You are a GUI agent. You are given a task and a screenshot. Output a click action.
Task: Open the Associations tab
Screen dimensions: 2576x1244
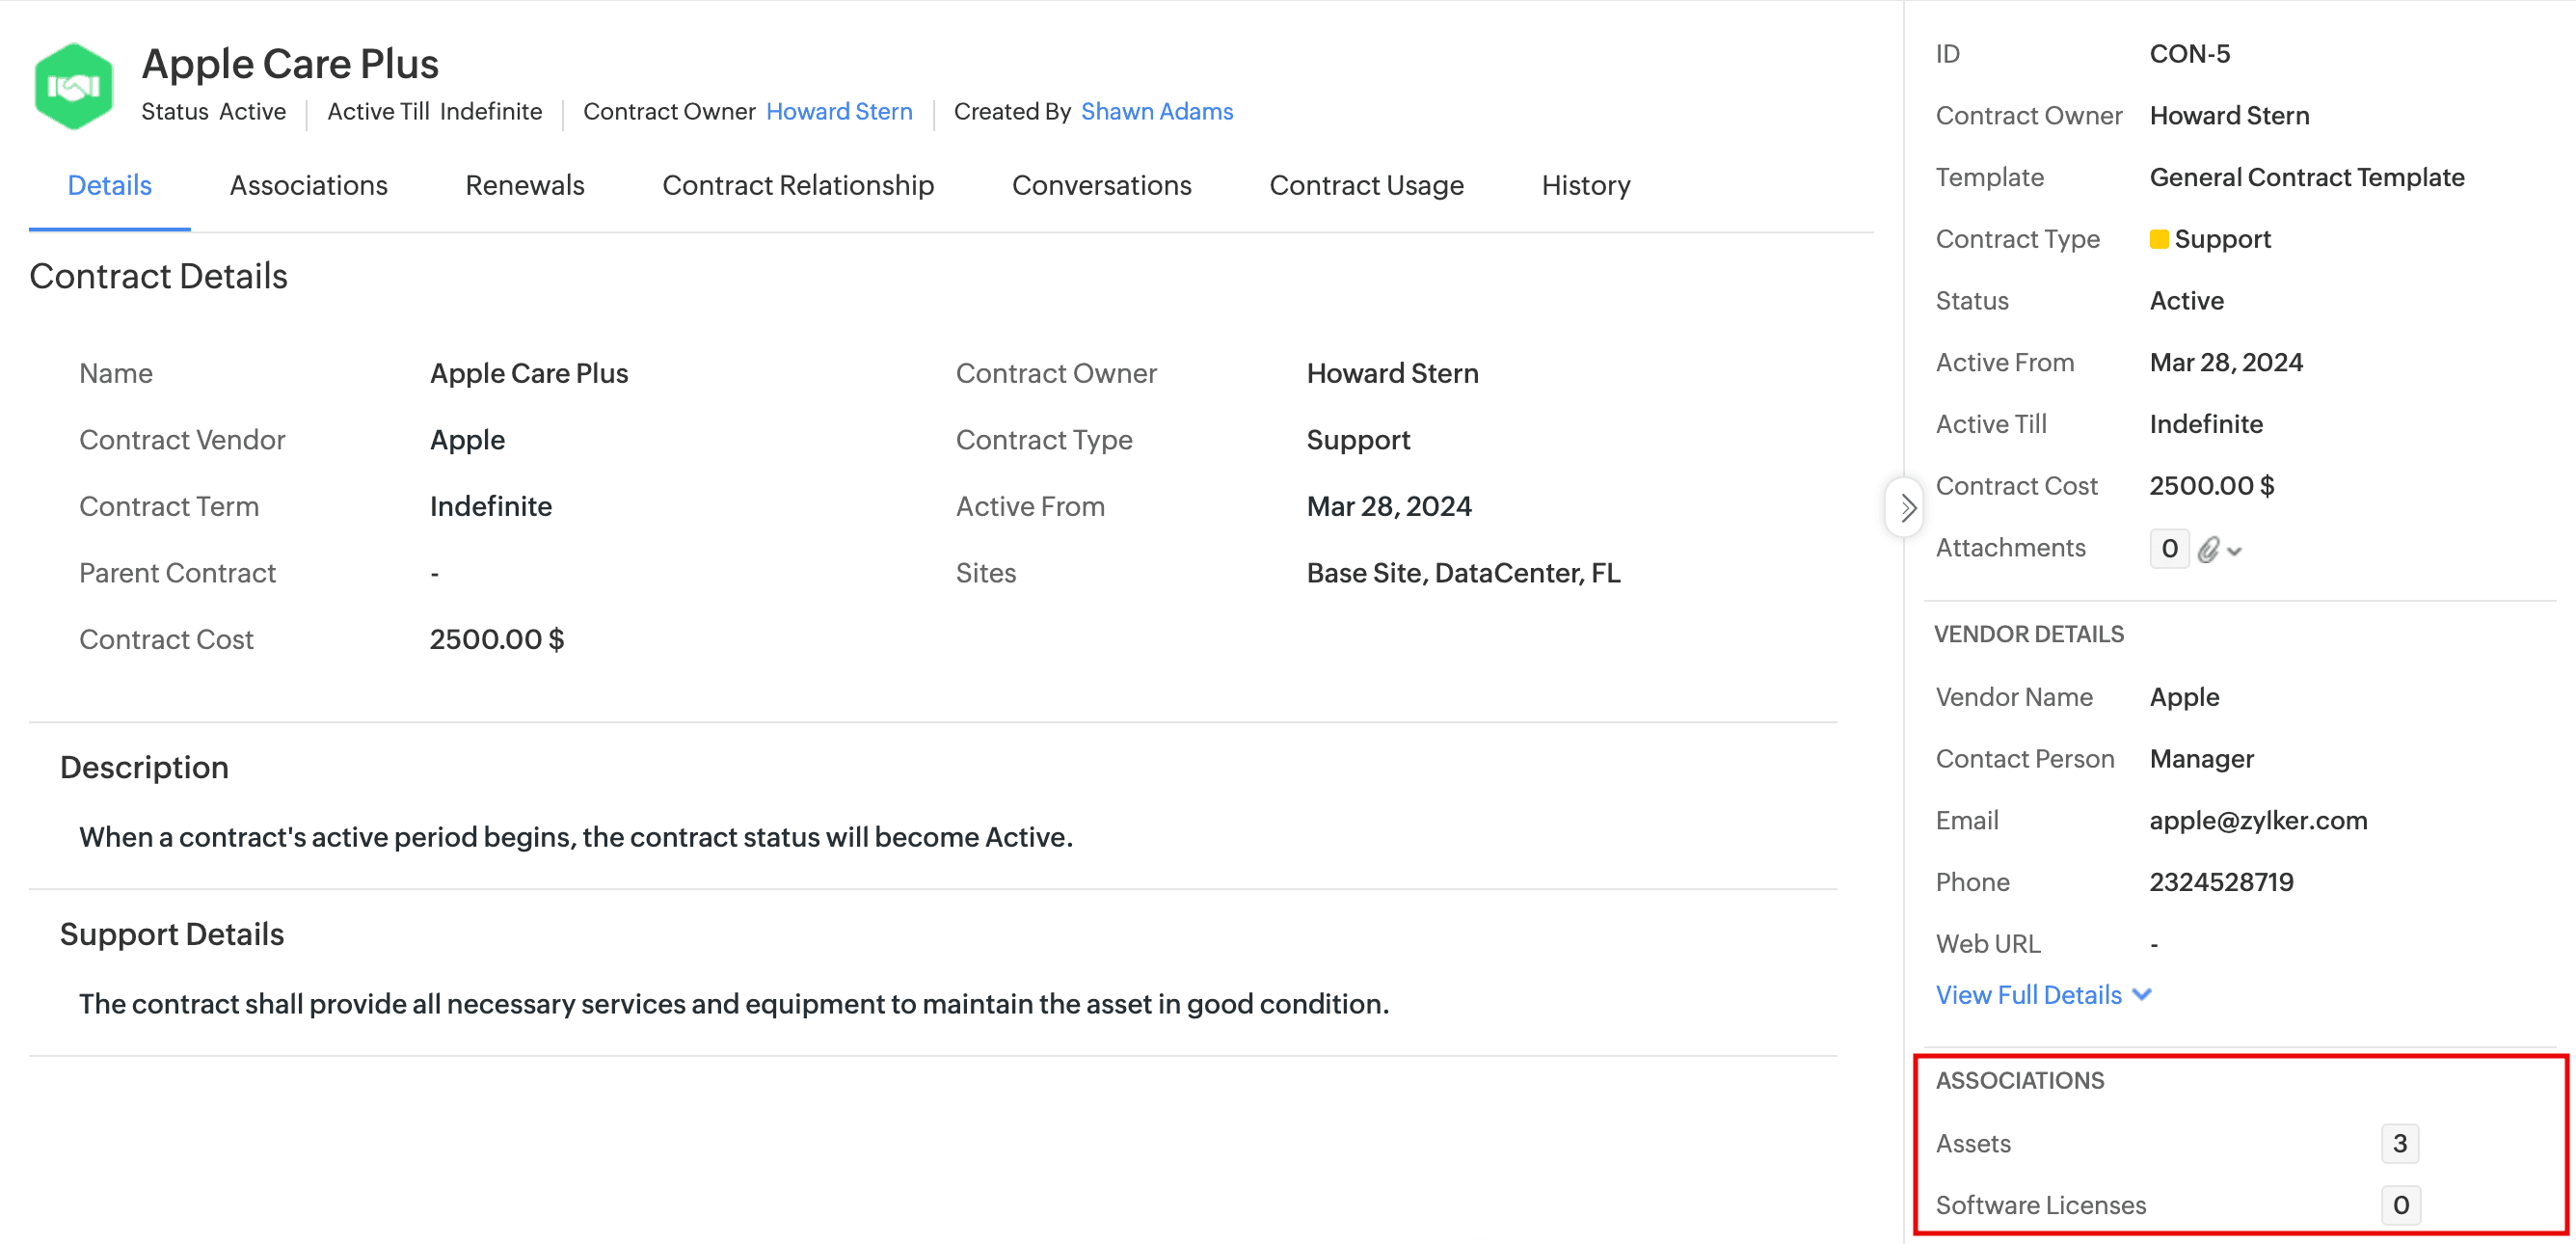tap(309, 185)
